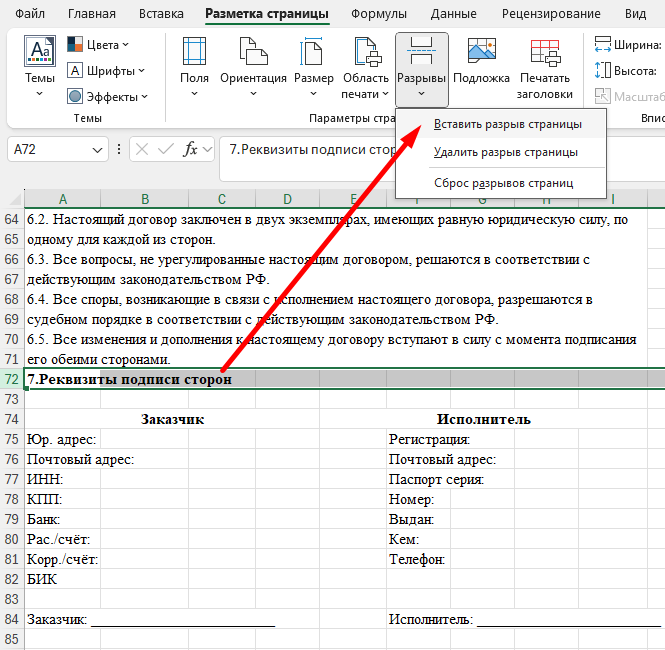665x650 pixels.
Task: Expand the Name Box dropdown arrow
Action: pos(97,150)
